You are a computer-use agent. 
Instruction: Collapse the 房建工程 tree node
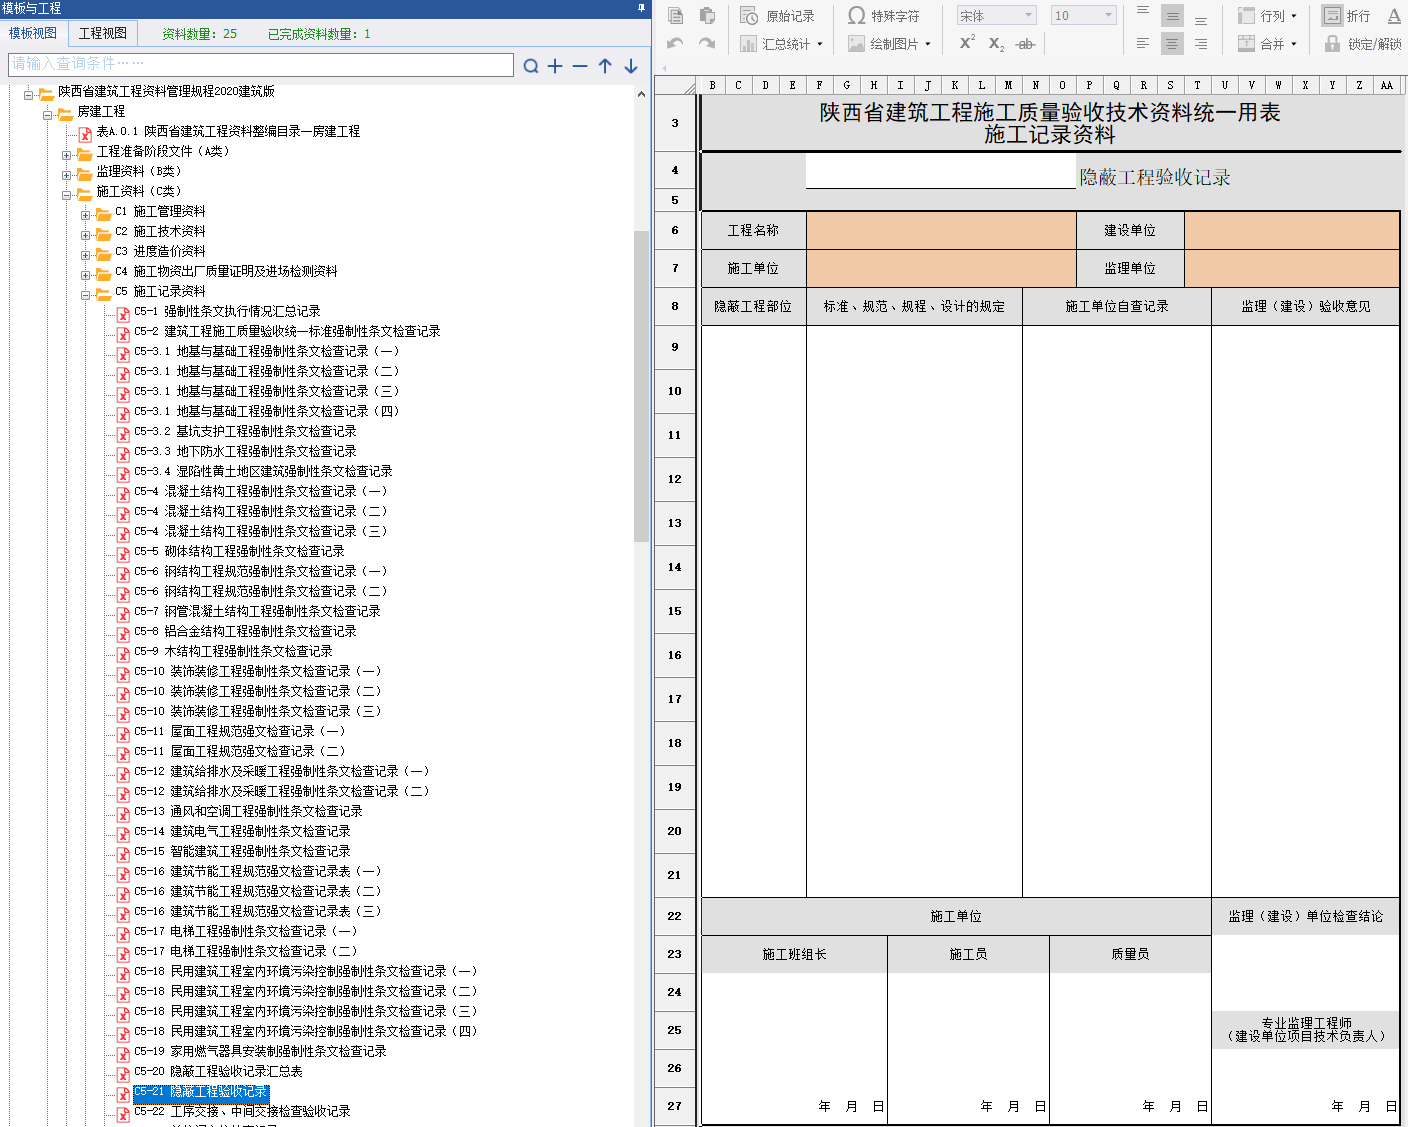[47, 115]
